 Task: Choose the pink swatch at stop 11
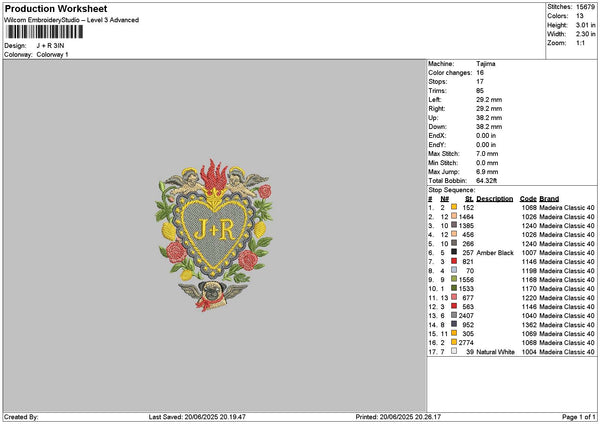pos(454,297)
